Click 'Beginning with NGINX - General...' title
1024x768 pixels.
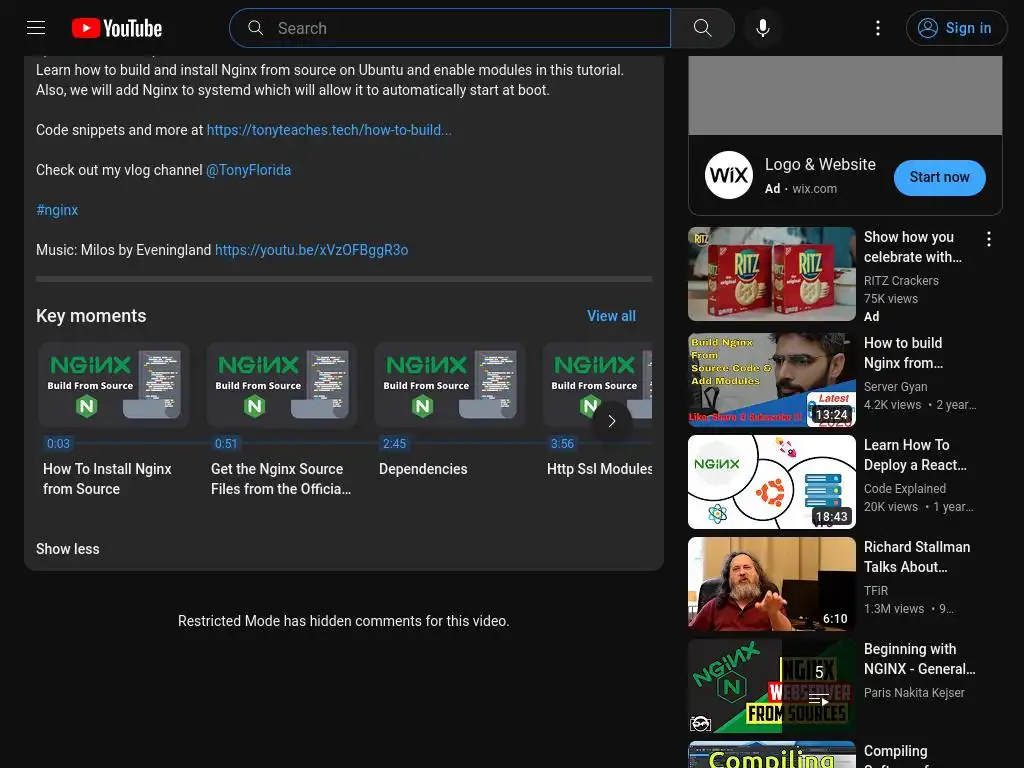pos(920,658)
